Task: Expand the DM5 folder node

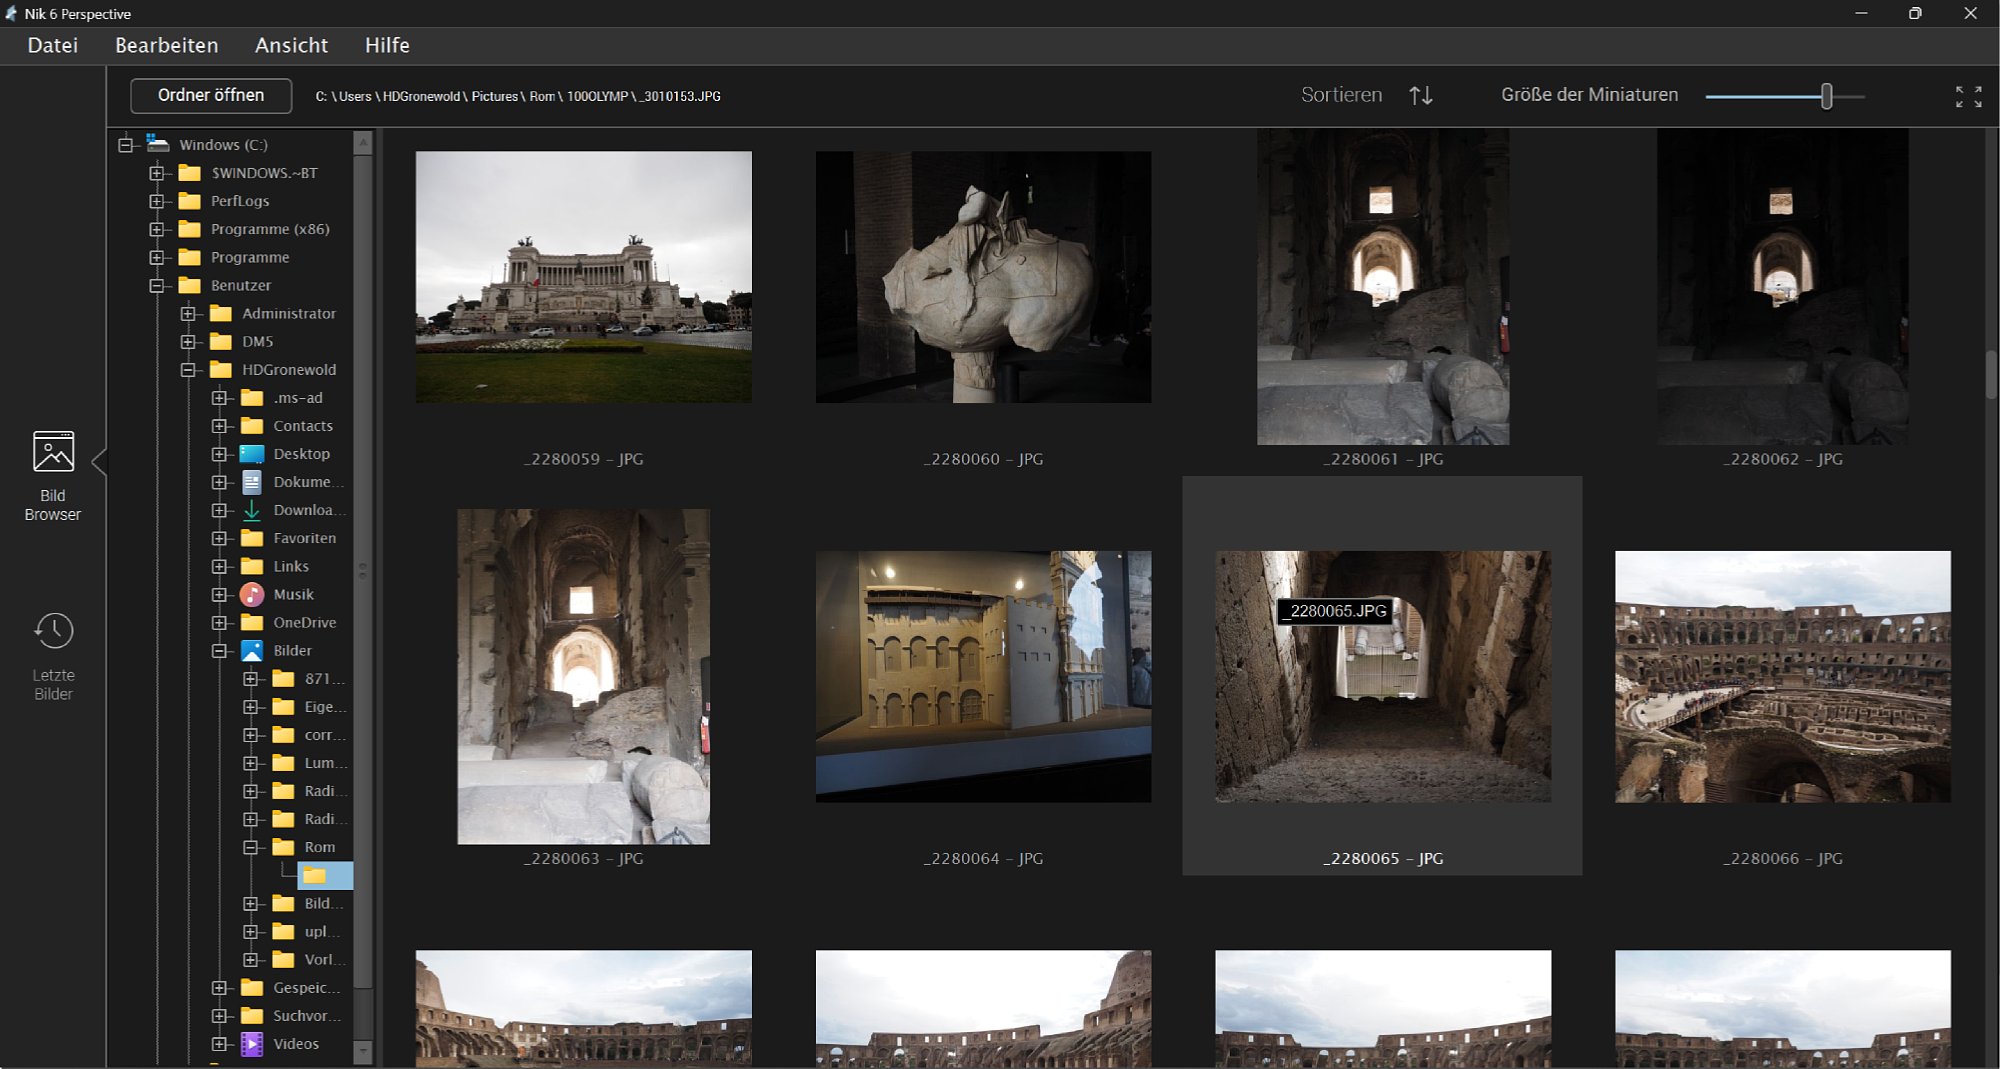Action: pyautogui.click(x=187, y=342)
